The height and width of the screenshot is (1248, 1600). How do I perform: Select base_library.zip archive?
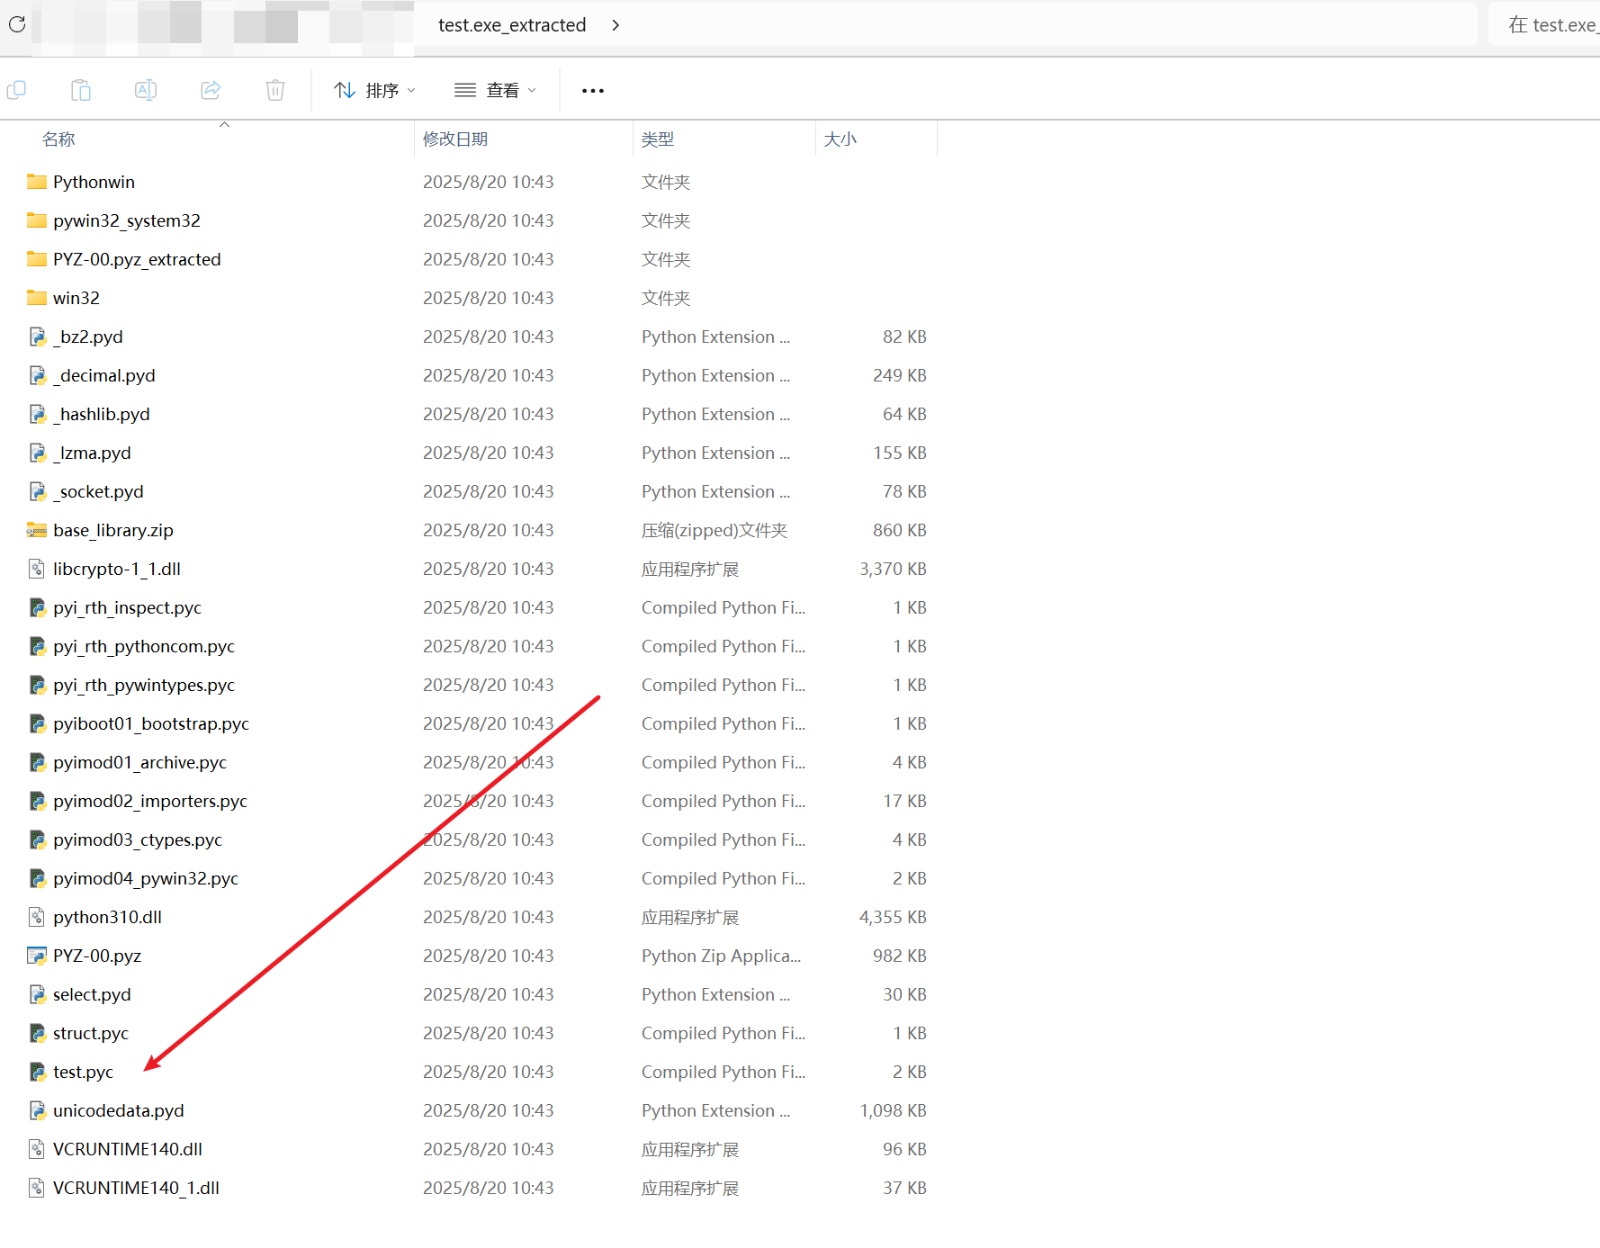click(x=113, y=530)
